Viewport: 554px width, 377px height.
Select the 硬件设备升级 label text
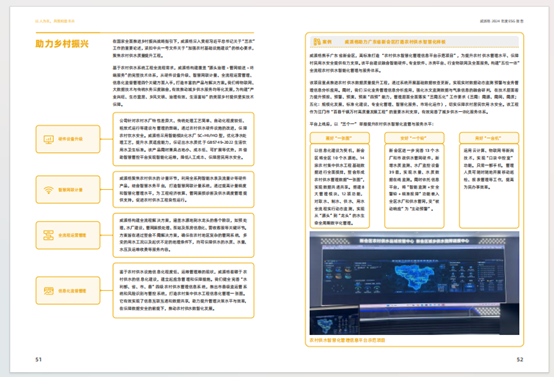tap(70, 139)
